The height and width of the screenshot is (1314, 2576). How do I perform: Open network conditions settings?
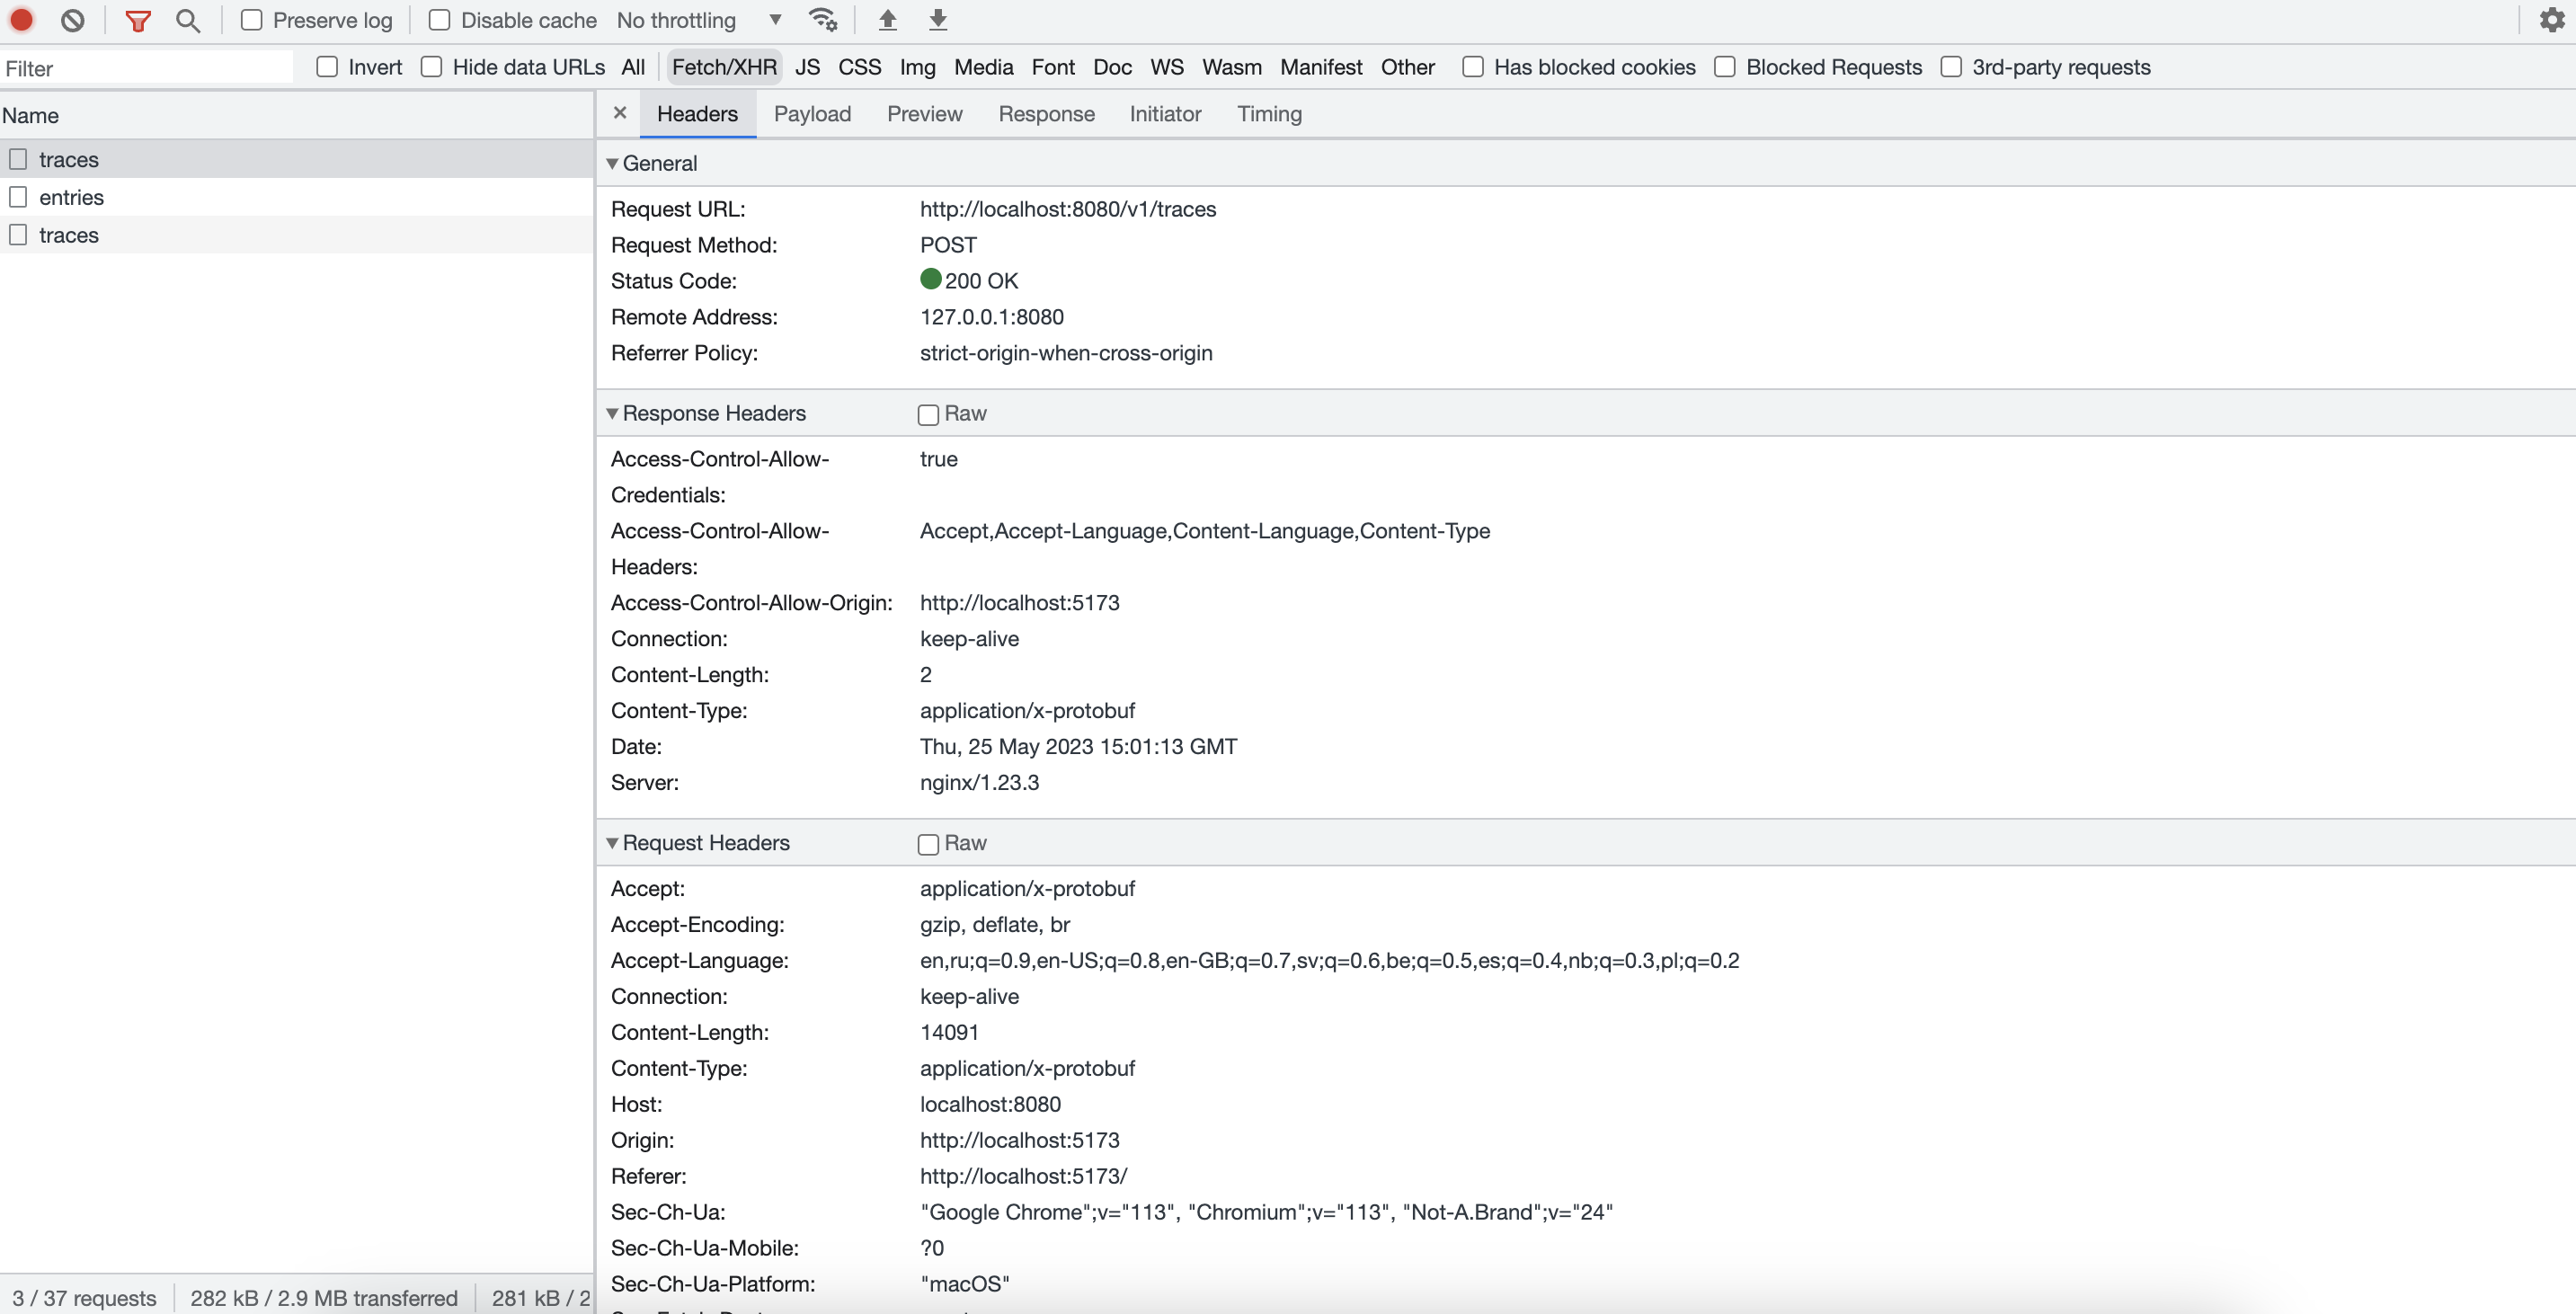click(823, 20)
